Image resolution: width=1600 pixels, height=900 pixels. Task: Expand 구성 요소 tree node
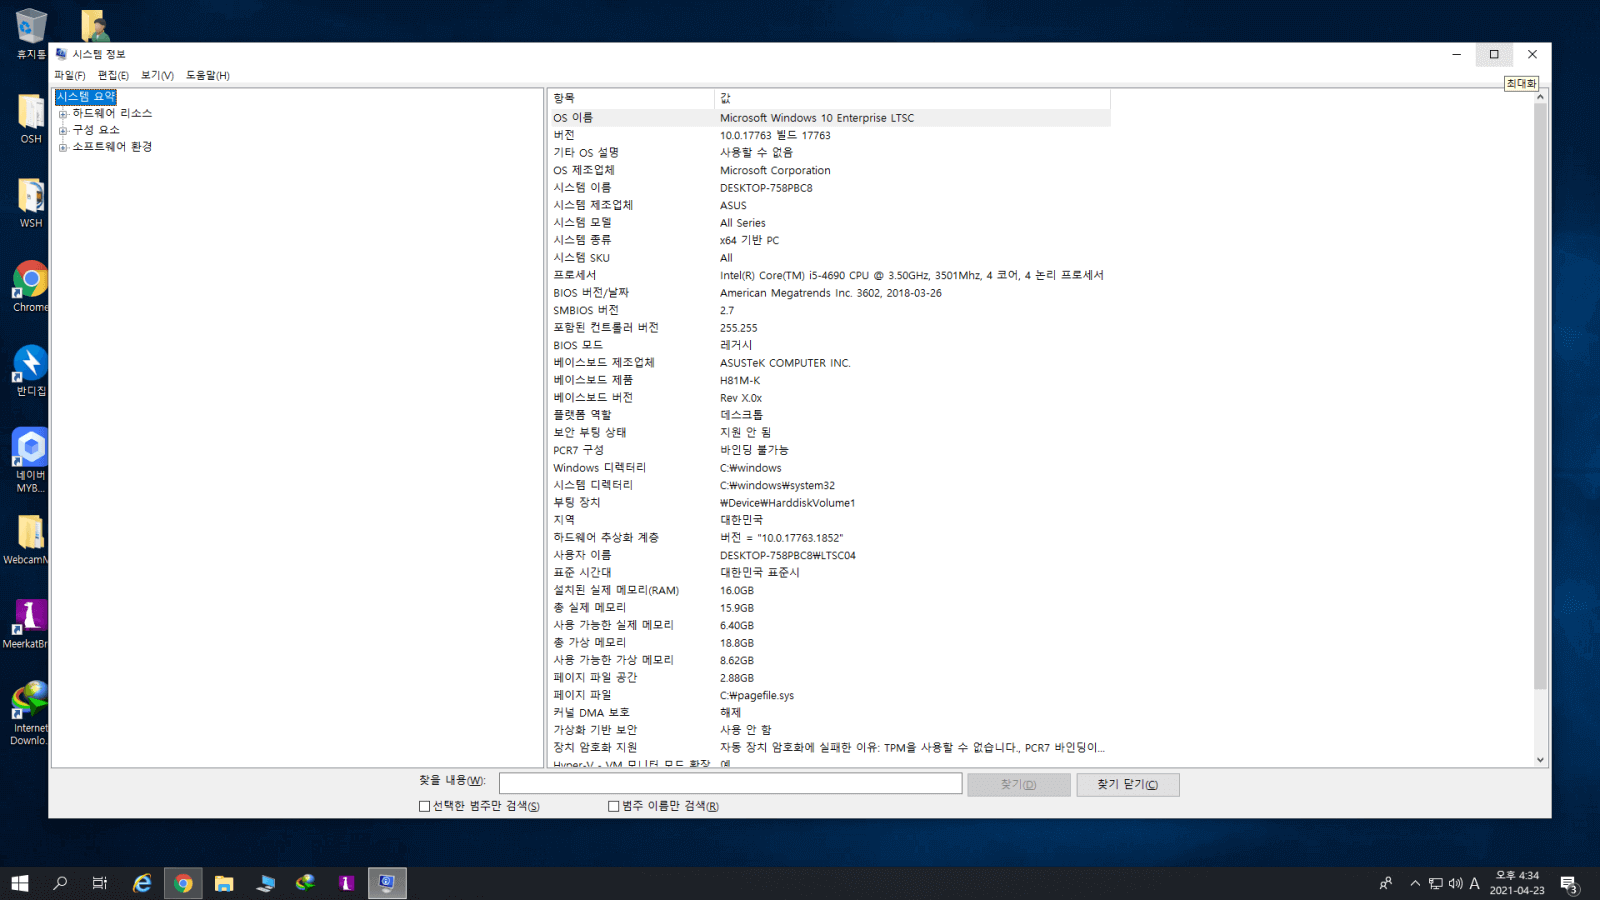coord(63,131)
